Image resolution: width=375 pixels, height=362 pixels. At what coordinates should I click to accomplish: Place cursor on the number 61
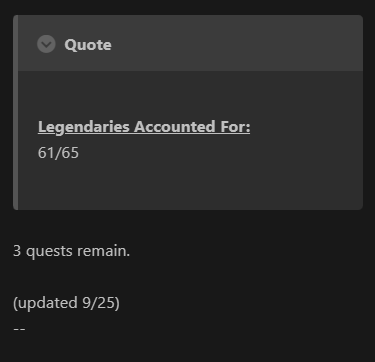[x=46, y=153]
